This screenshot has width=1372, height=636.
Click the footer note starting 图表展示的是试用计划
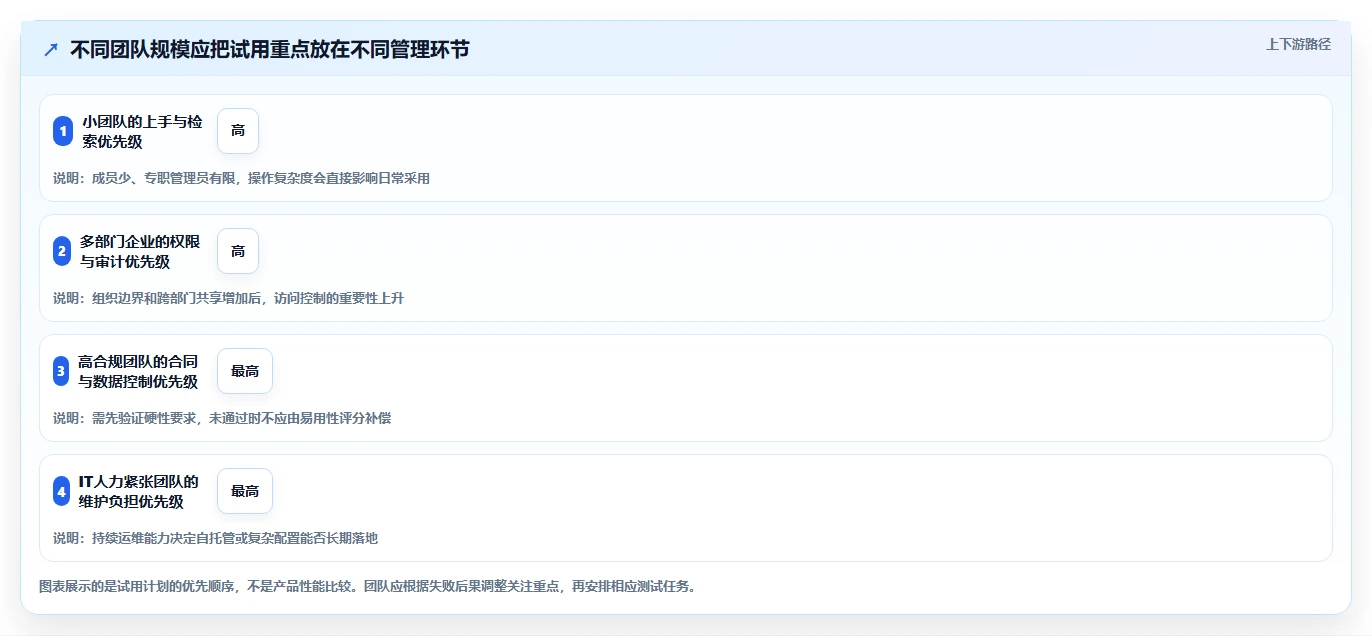click(x=367, y=586)
